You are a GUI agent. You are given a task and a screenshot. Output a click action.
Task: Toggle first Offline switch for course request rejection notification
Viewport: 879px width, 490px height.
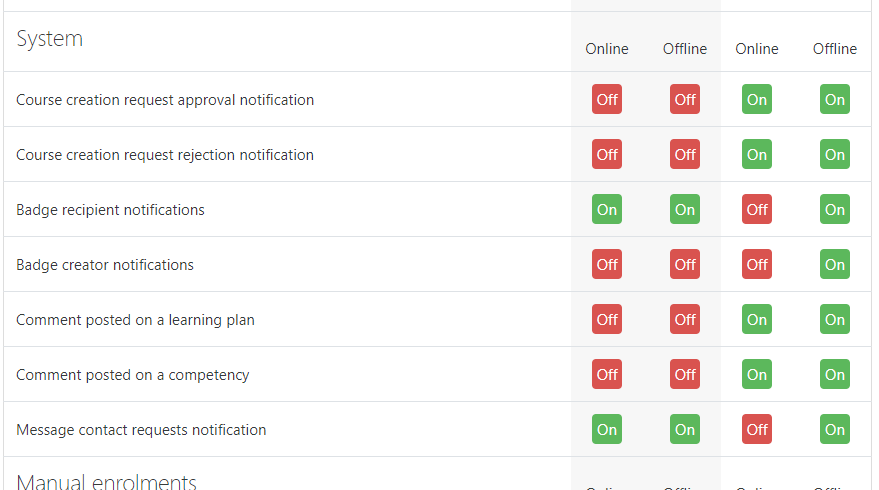pyautogui.click(x=684, y=154)
